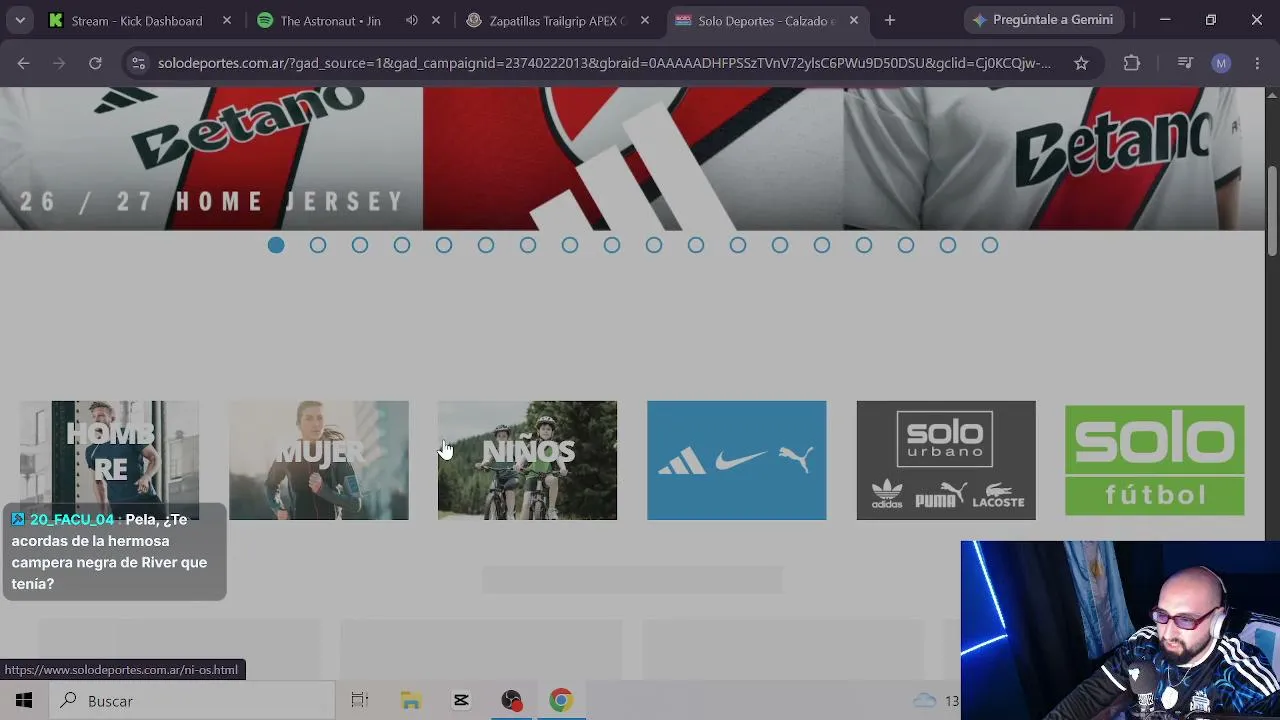Close the Zapatillas Trailgrip APEX tab
The width and height of the screenshot is (1280, 720).
(x=645, y=20)
